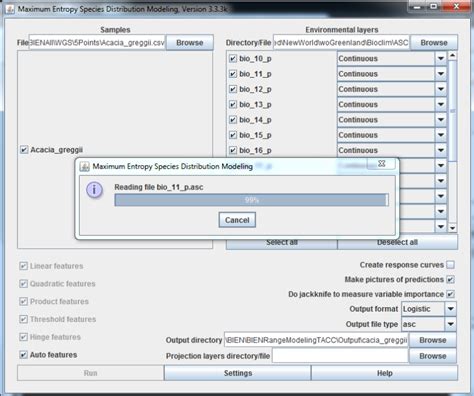This screenshot has width=474, height=396.
Task: Toggle Make pictures of predictions checkbox
Action: [x=450, y=279]
